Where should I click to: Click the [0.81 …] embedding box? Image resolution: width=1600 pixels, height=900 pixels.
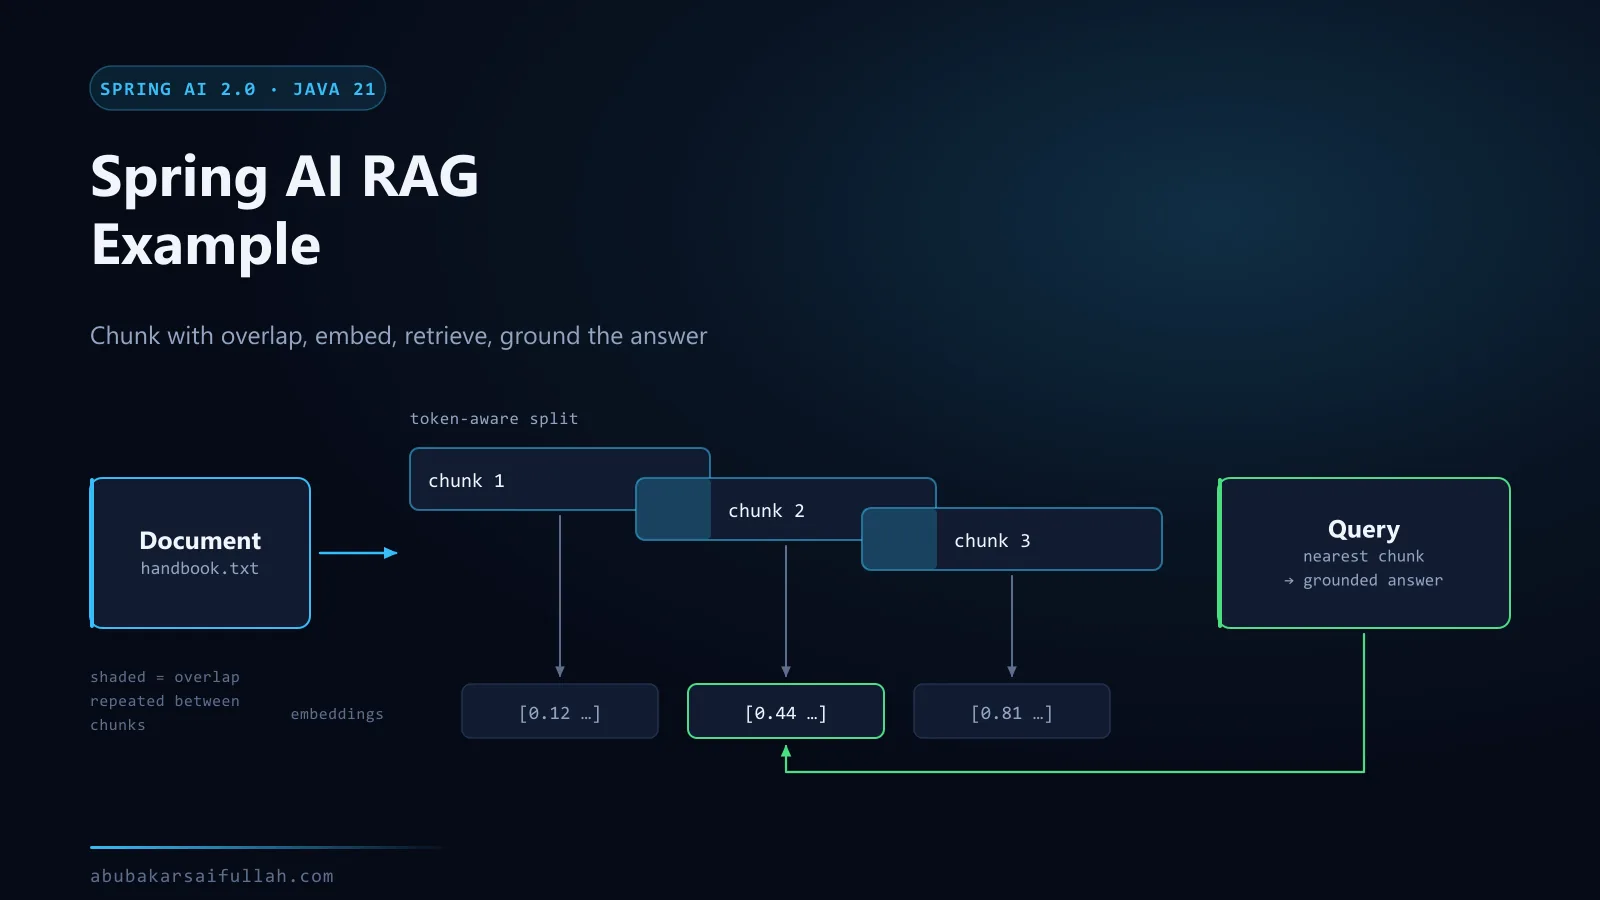click(x=1012, y=711)
